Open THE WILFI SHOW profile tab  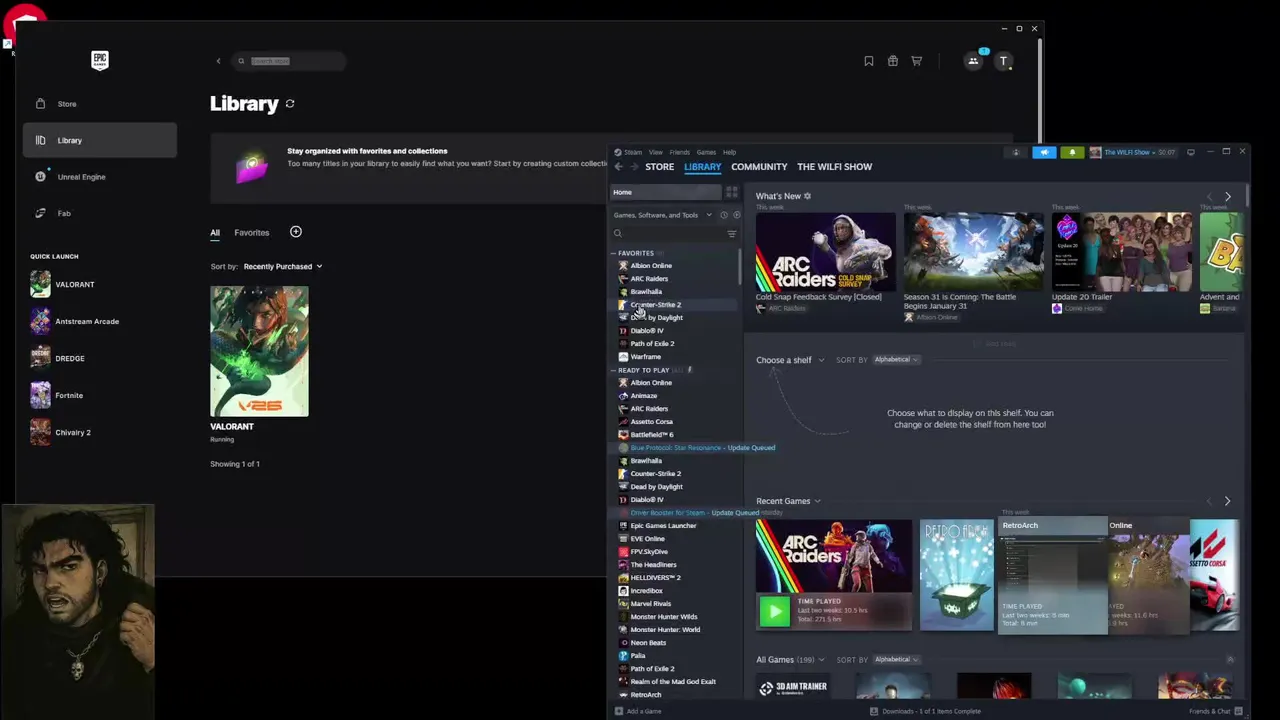coord(834,167)
